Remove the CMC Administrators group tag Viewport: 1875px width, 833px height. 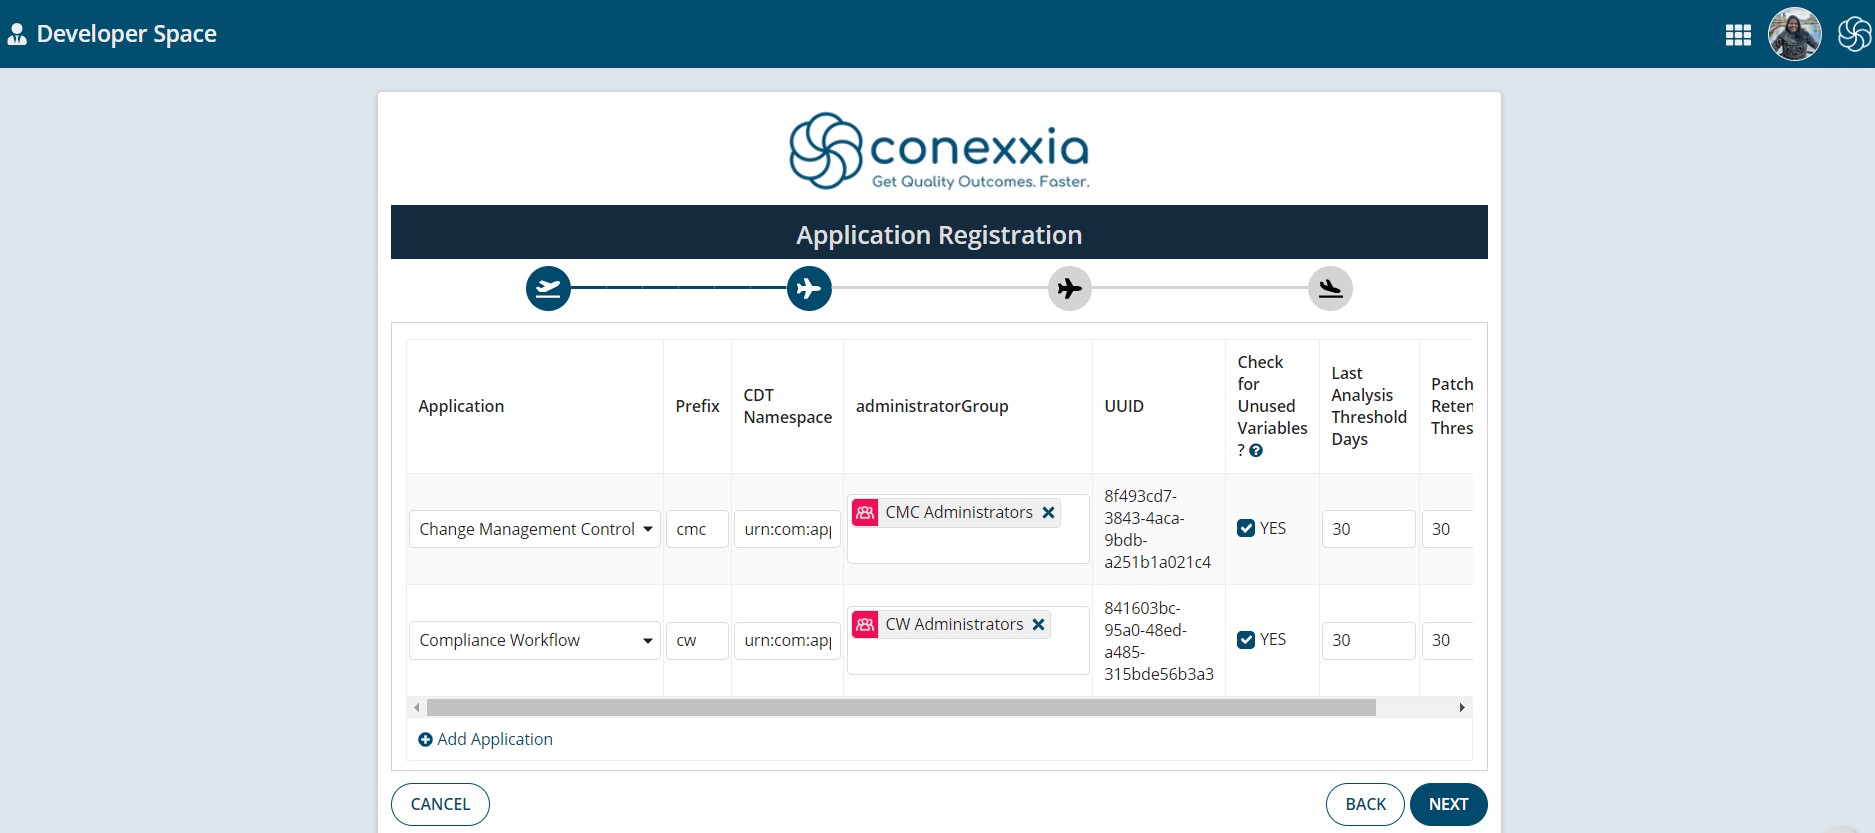[1048, 513]
